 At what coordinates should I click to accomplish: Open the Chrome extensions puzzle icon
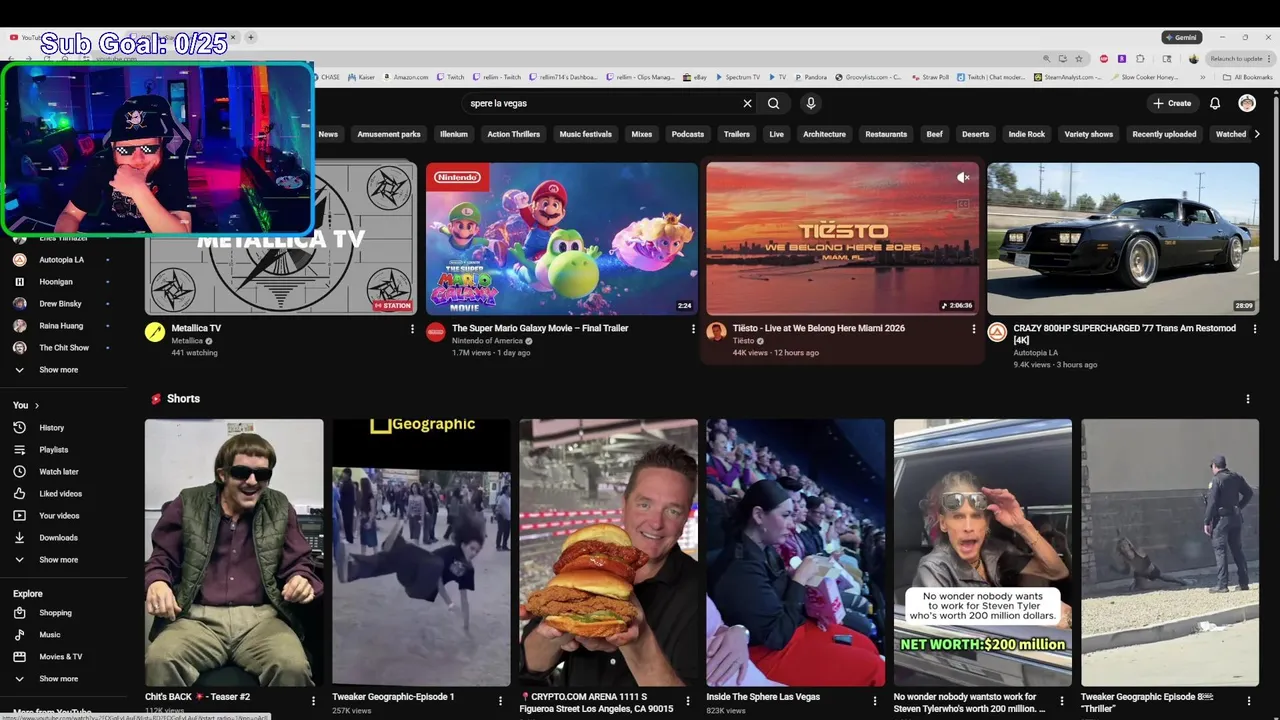click(1140, 59)
